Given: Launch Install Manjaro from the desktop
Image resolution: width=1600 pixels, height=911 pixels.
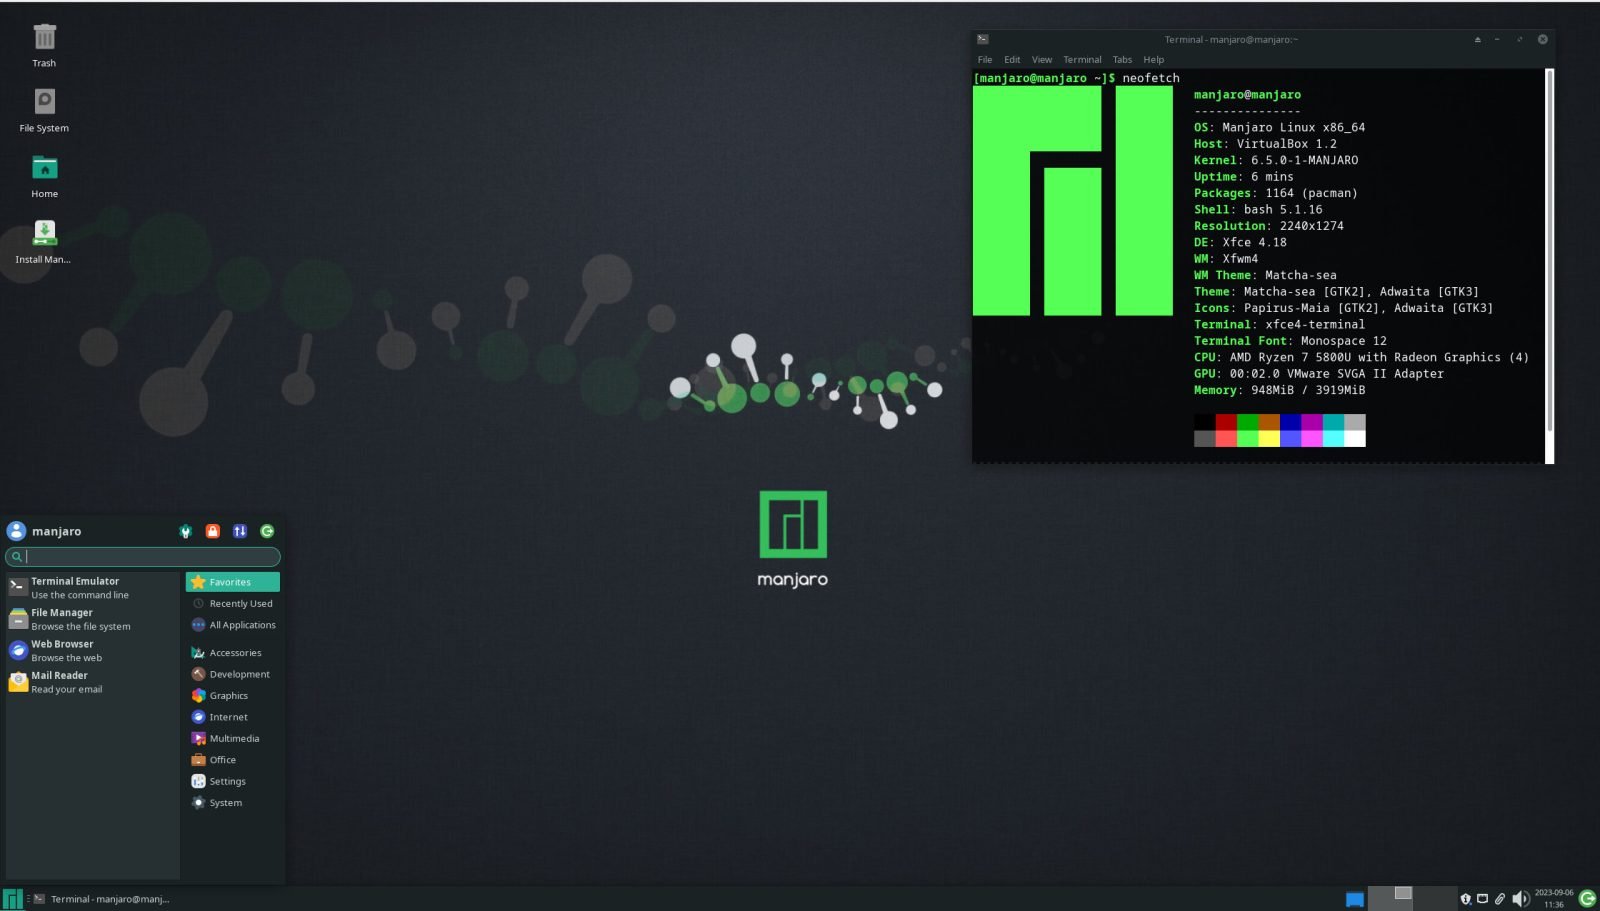Looking at the screenshot, I should [44, 237].
